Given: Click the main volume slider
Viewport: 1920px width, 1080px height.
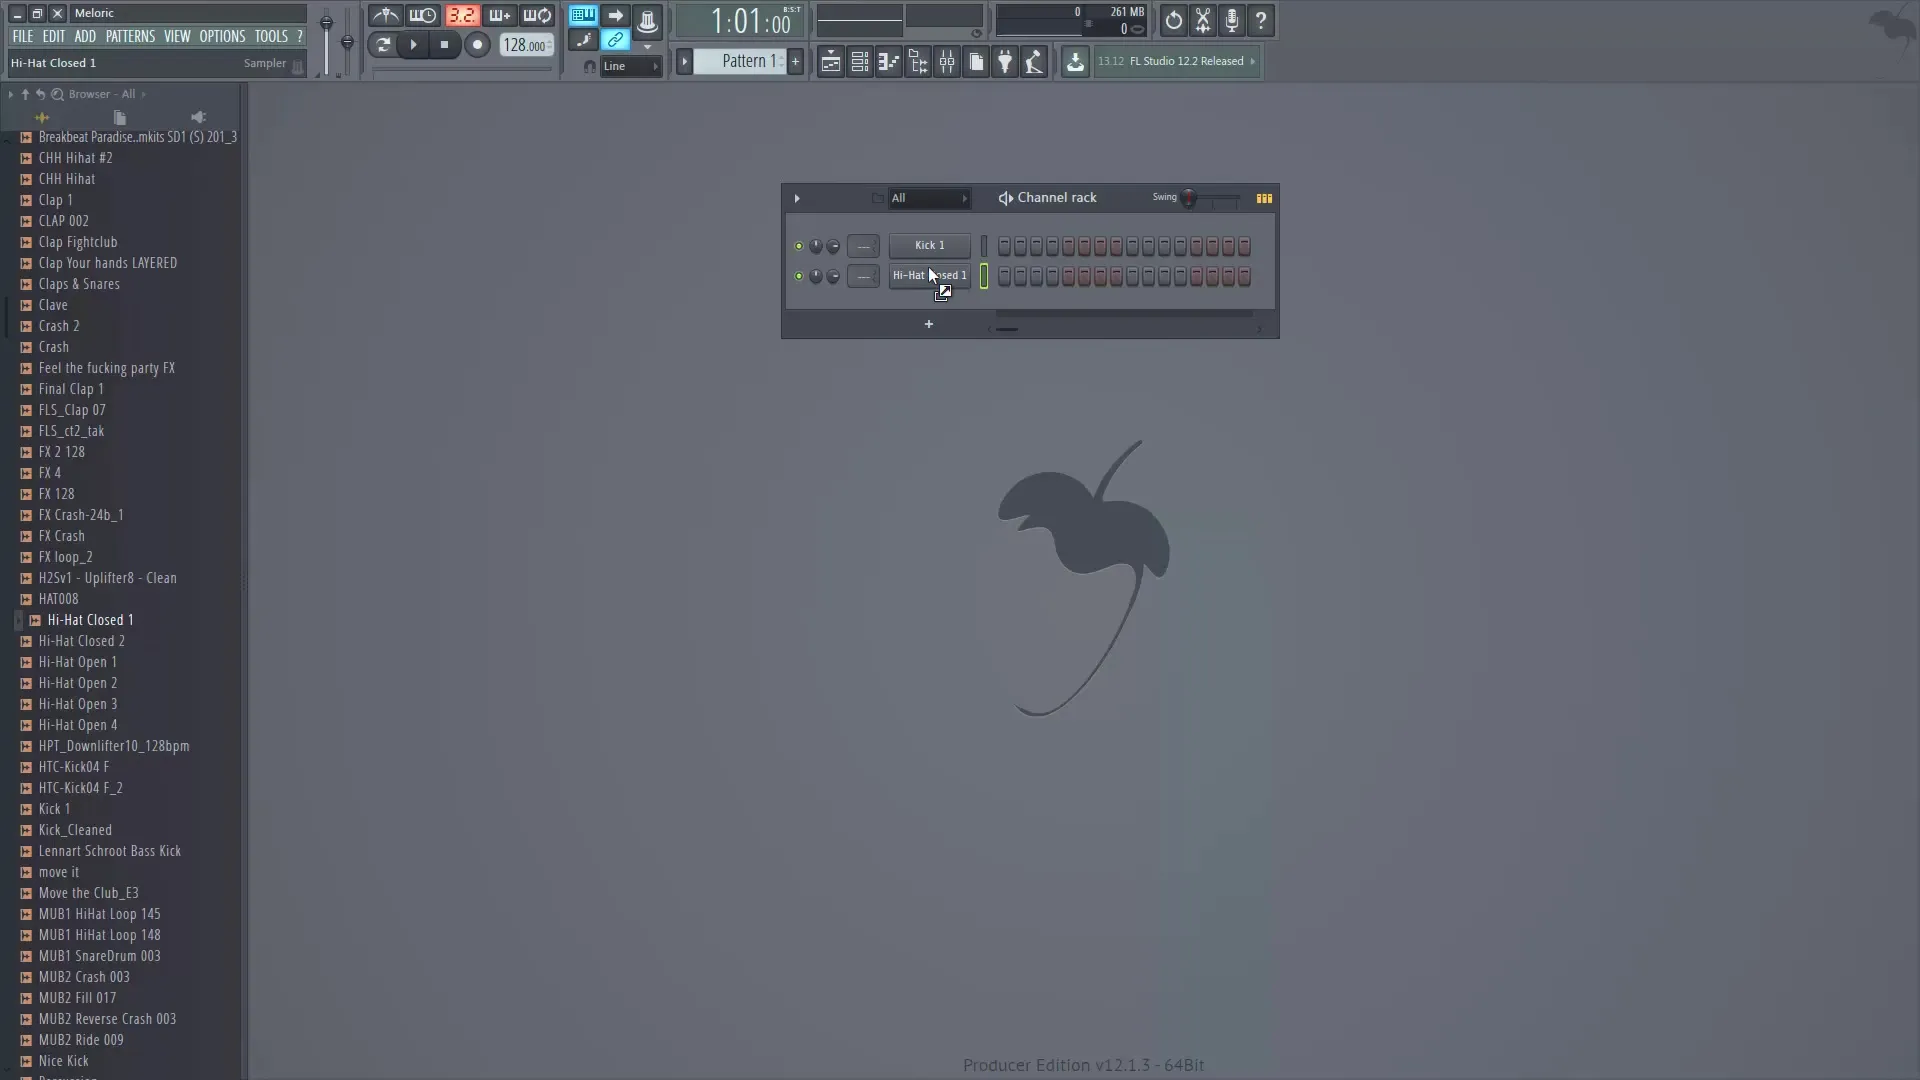Looking at the screenshot, I should coord(326,44).
